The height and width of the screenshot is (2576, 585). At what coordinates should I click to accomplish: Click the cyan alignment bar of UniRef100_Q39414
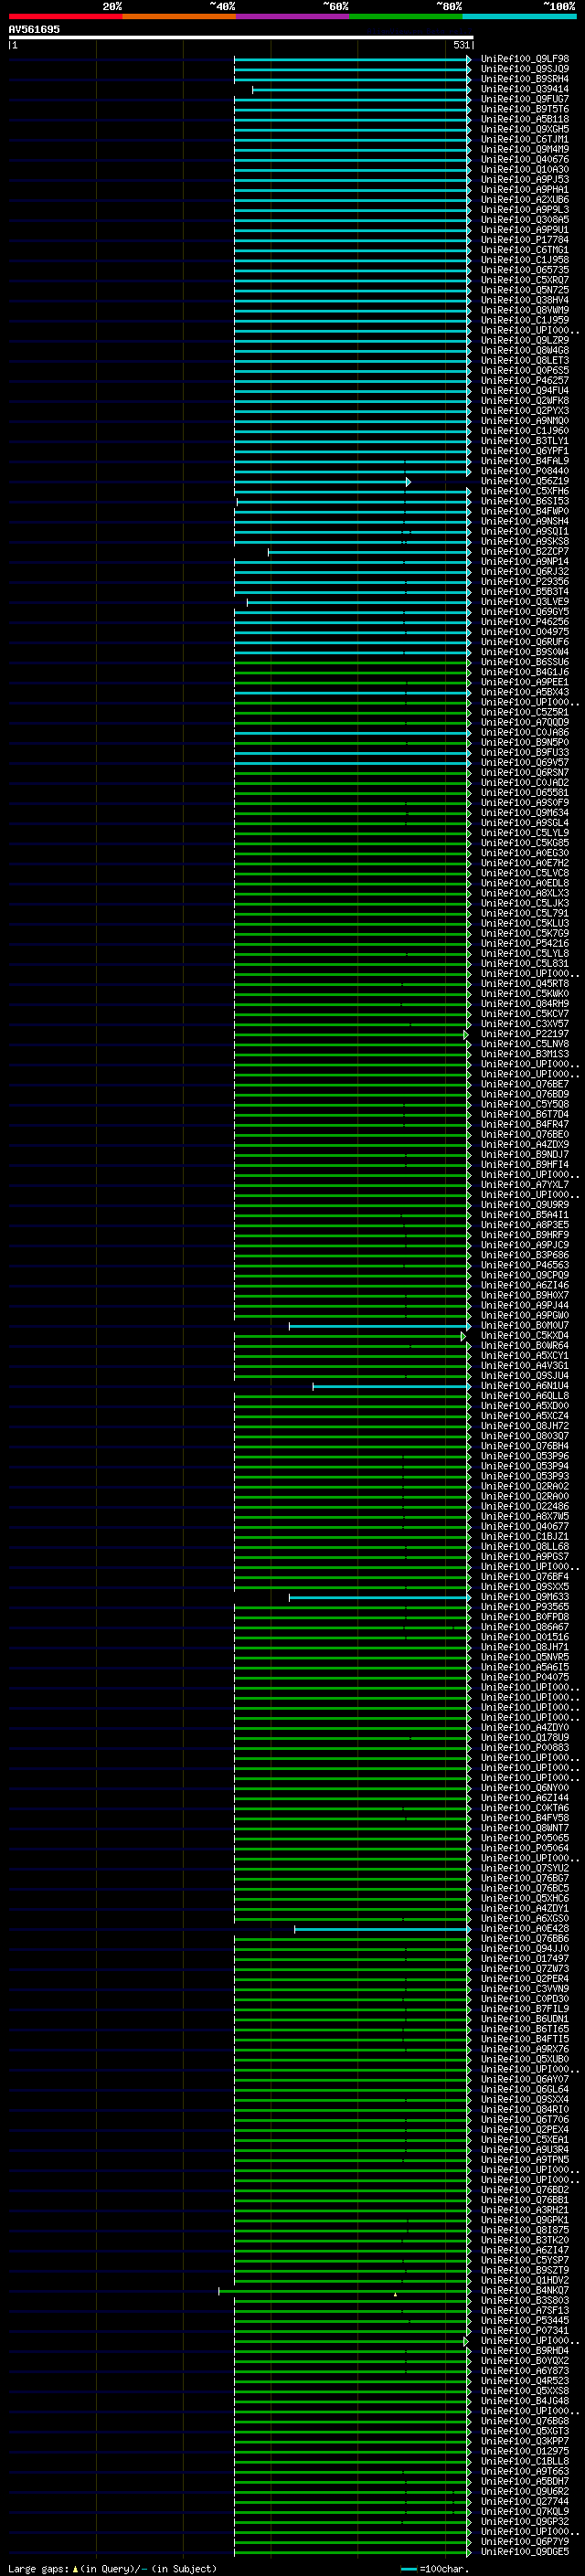click(361, 90)
